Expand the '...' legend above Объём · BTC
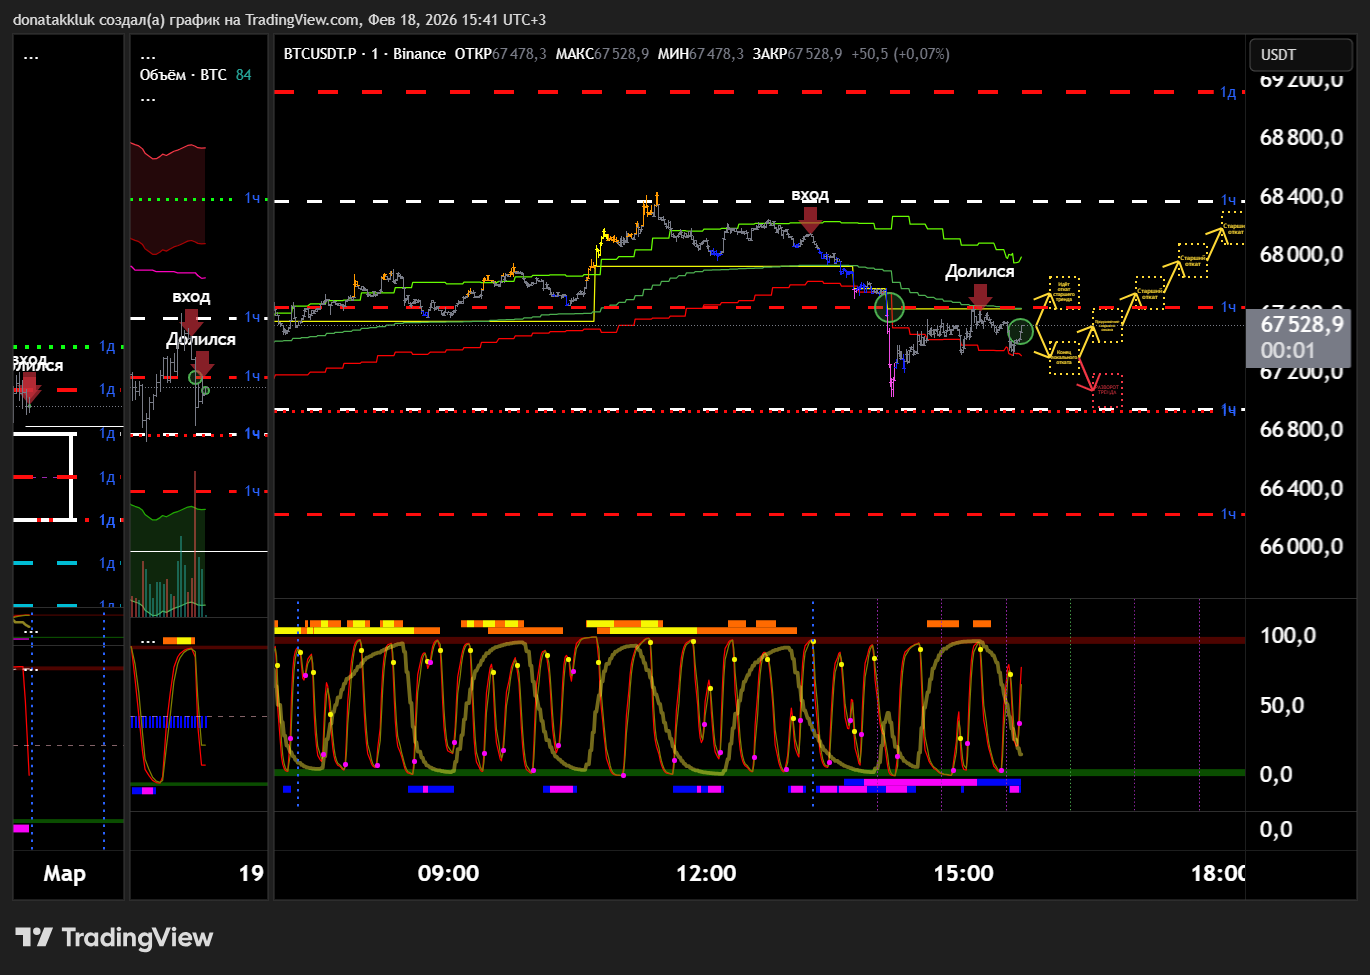The image size is (1370, 975). click(x=148, y=56)
